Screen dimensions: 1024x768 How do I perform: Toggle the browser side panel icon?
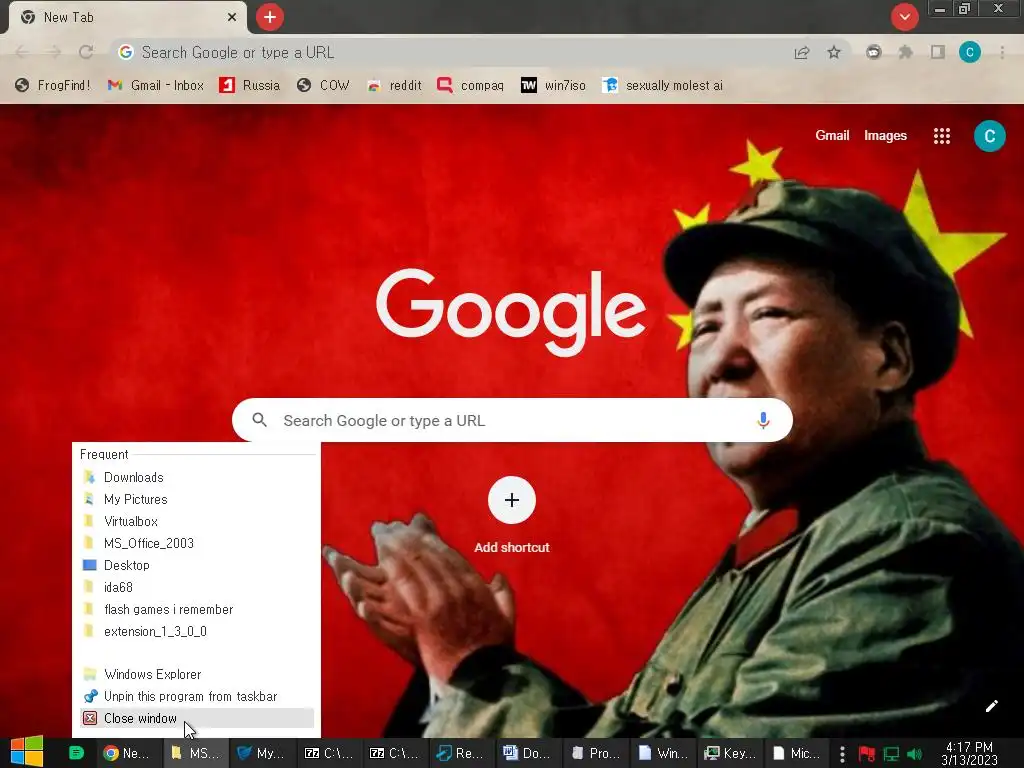tap(938, 52)
